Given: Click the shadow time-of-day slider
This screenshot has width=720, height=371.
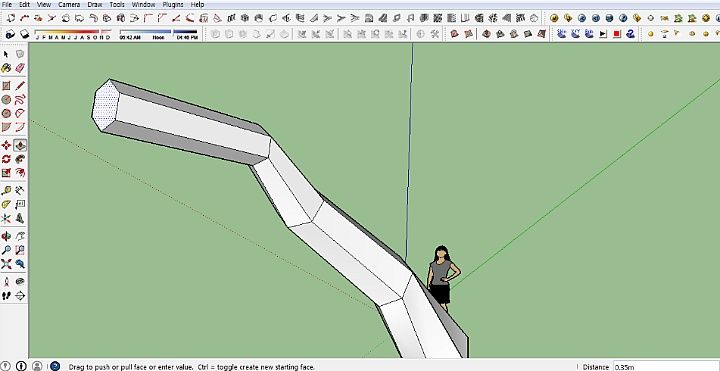Looking at the screenshot, I should (158, 32).
